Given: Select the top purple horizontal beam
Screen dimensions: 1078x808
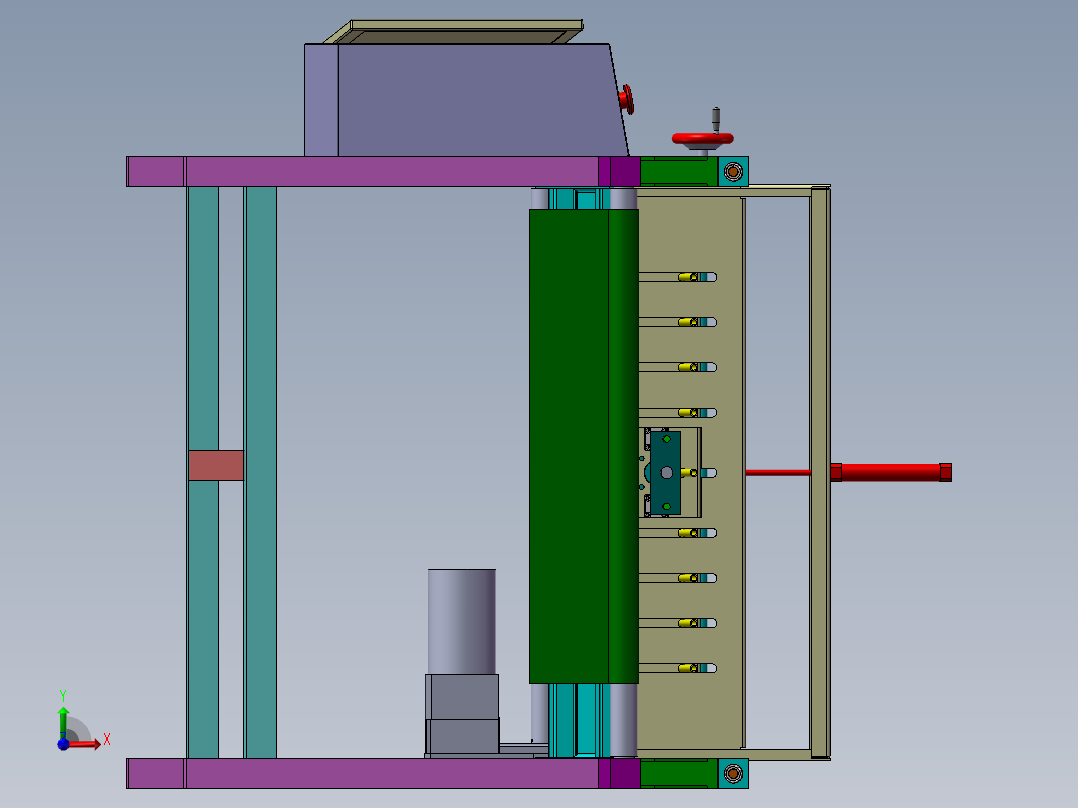Looking at the screenshot, I should [383, 171].
